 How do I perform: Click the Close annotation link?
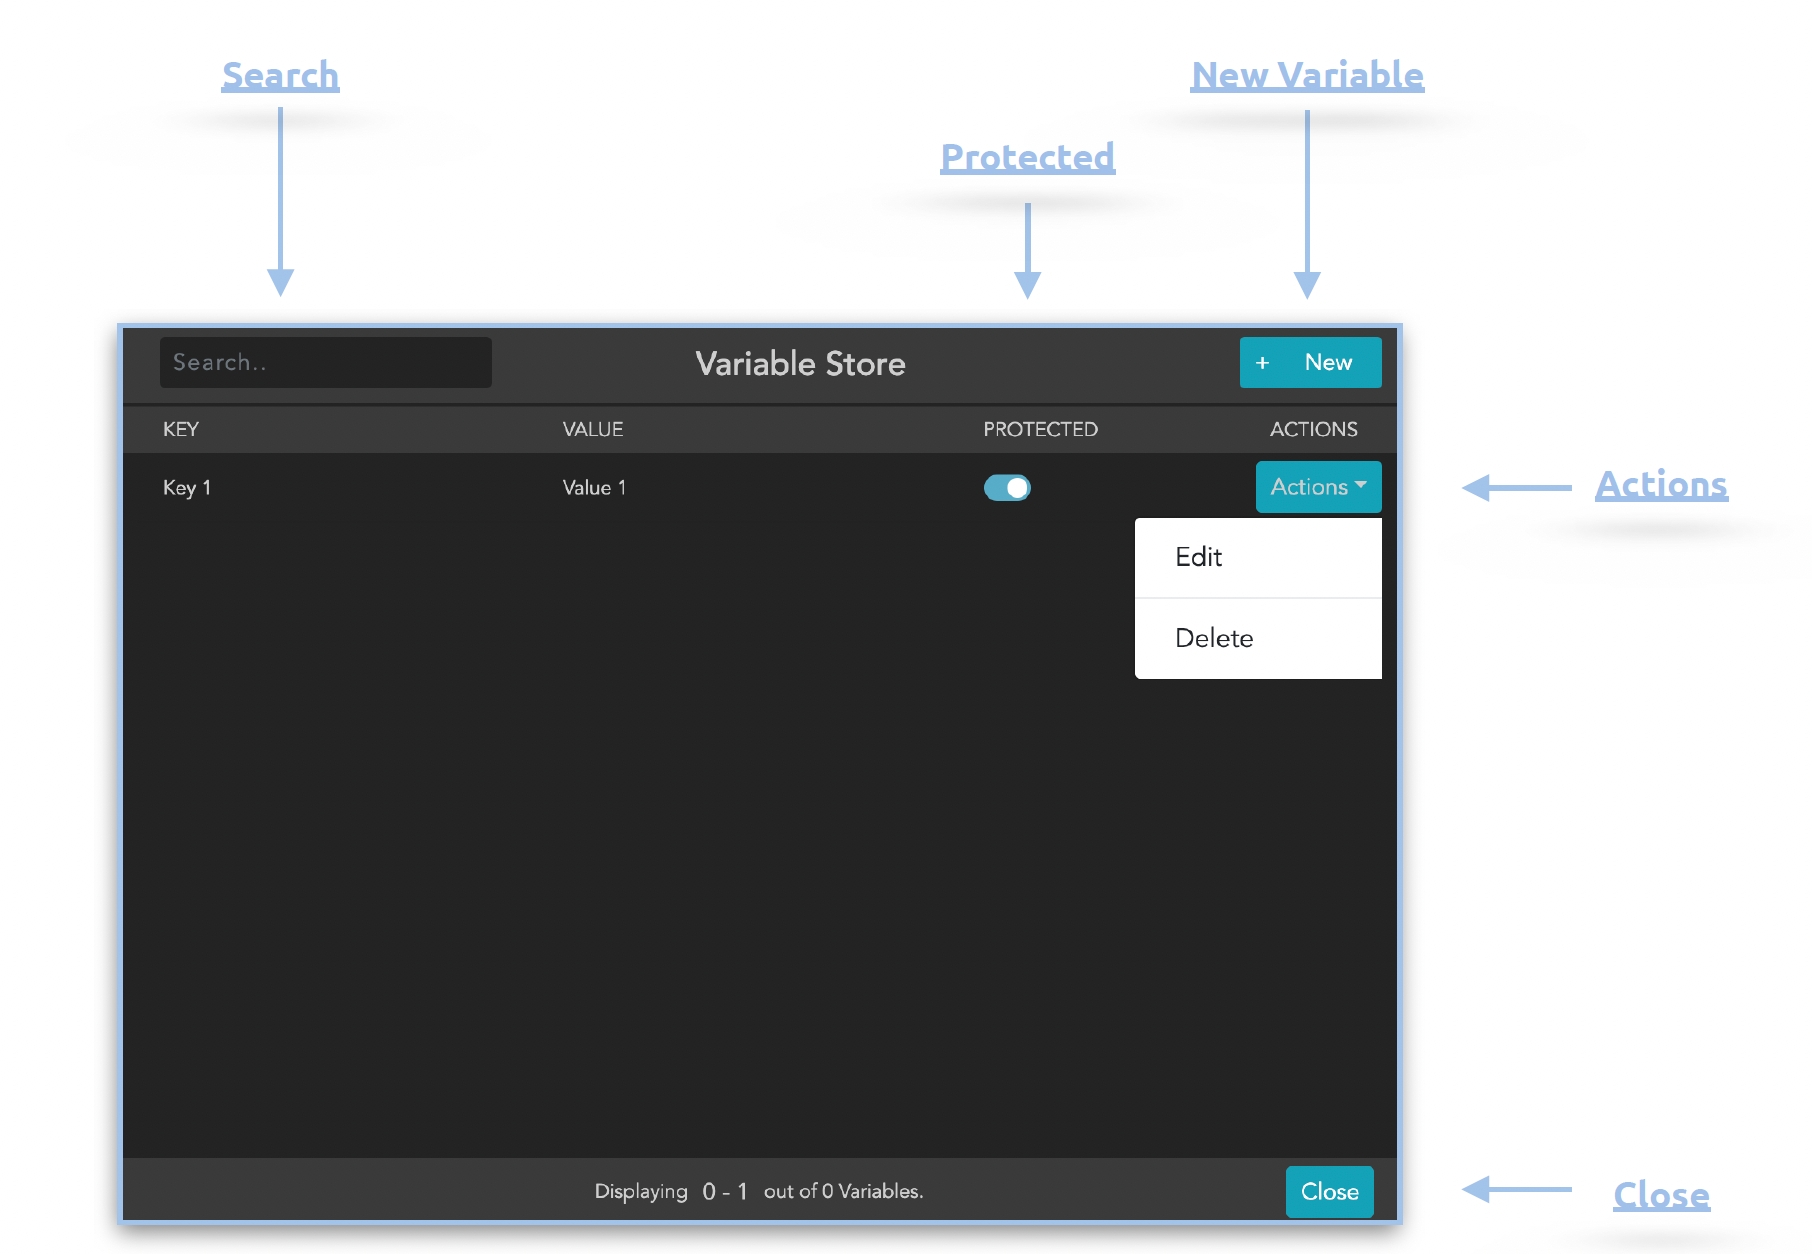1661,1195
